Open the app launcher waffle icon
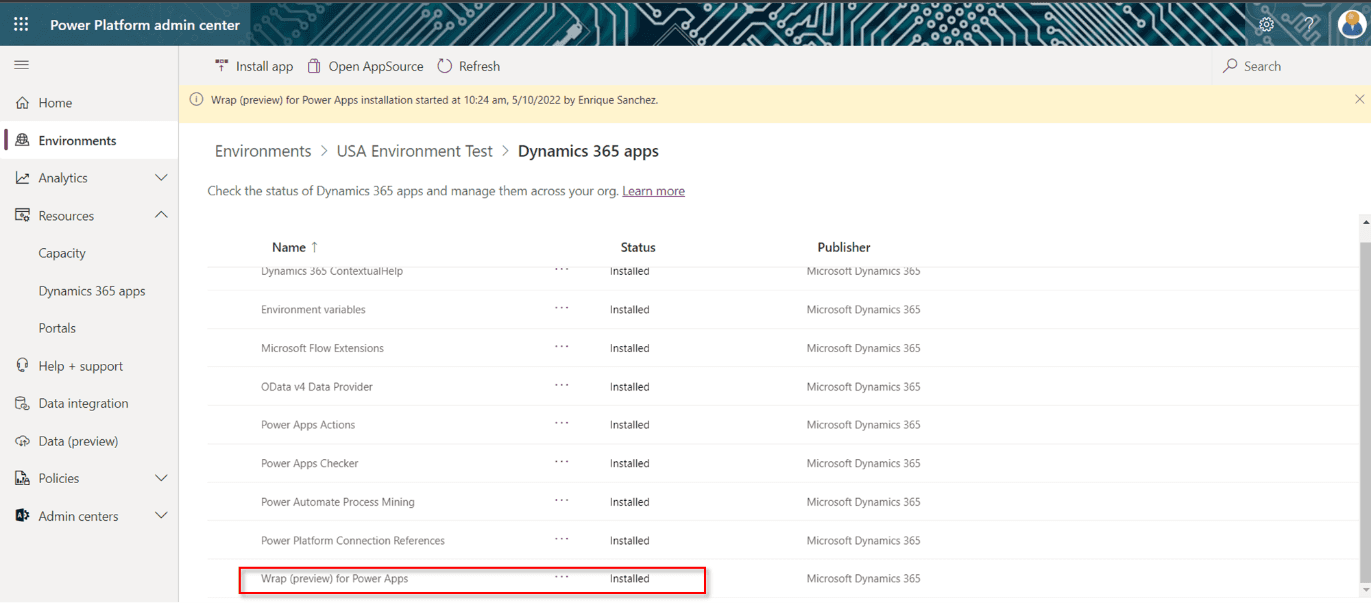The image size is (1371, 603). [21, 25]
